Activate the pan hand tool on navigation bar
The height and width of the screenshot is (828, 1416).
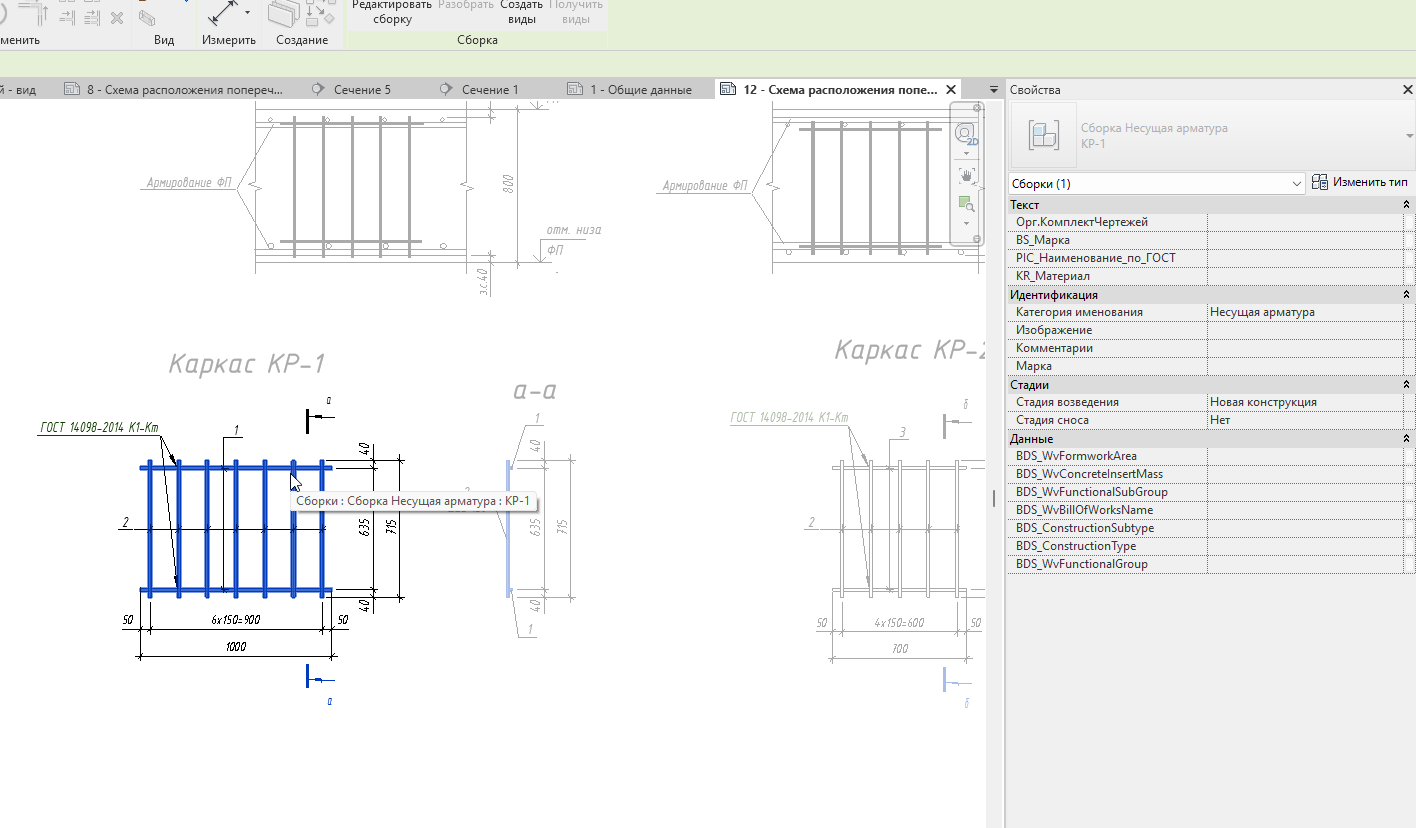965,175
